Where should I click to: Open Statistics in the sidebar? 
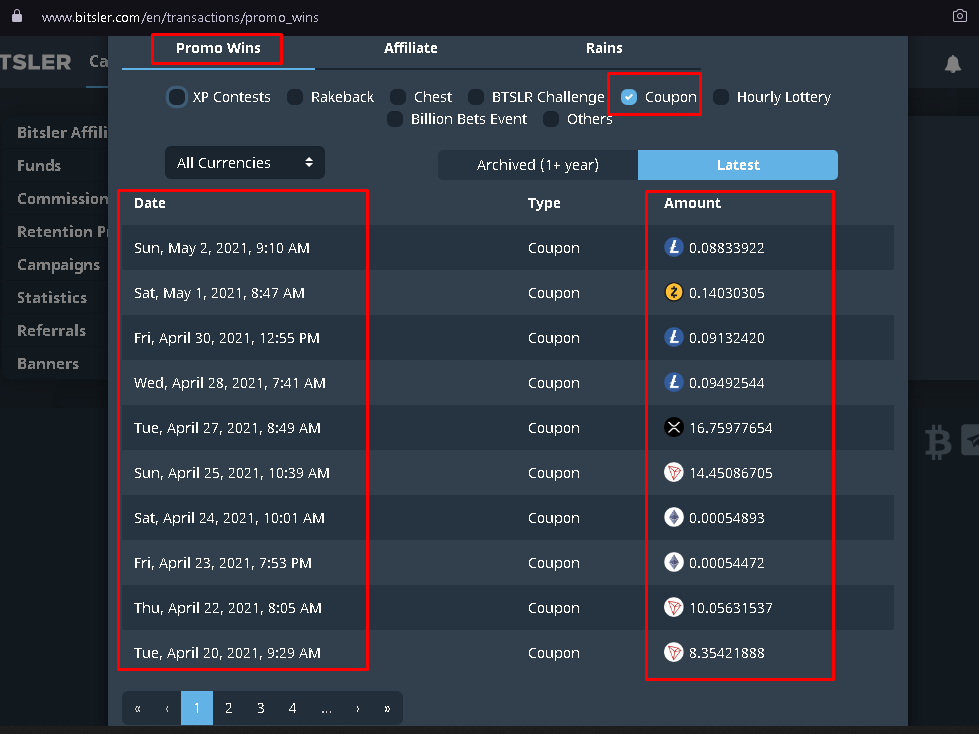pyautogui.click(x=52, y=298)
